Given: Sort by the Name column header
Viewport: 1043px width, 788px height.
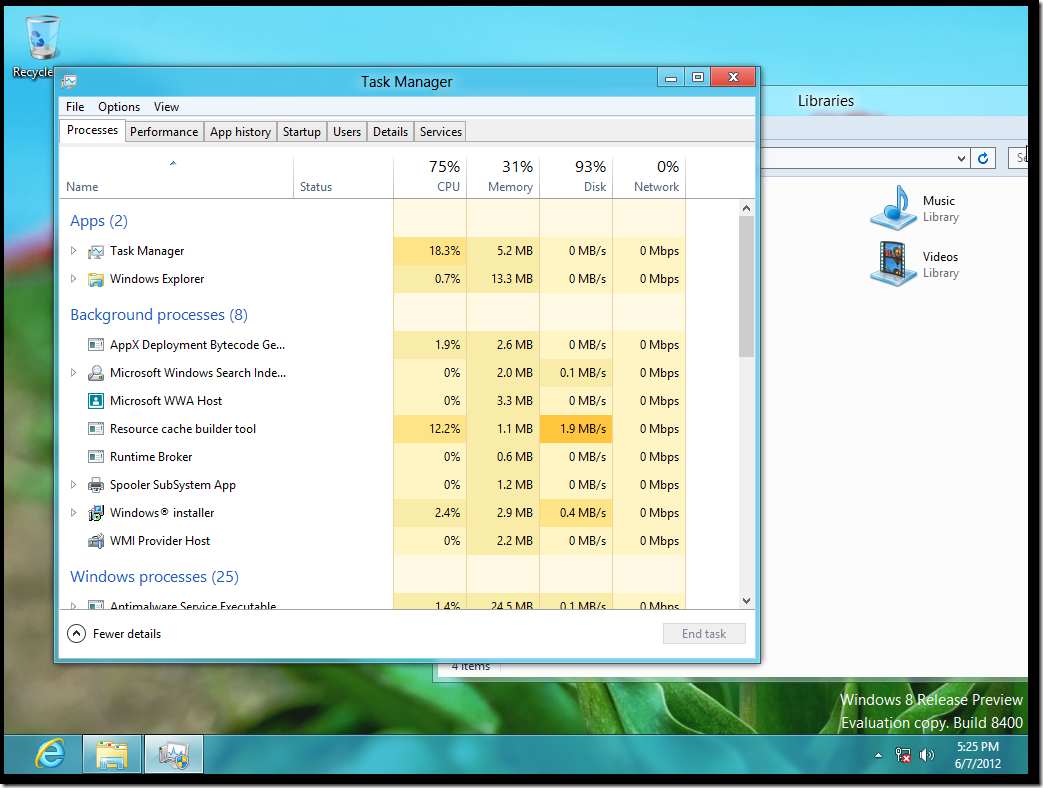Looking at the screenshot, I should pyautogui.click(x=176, y=177).
